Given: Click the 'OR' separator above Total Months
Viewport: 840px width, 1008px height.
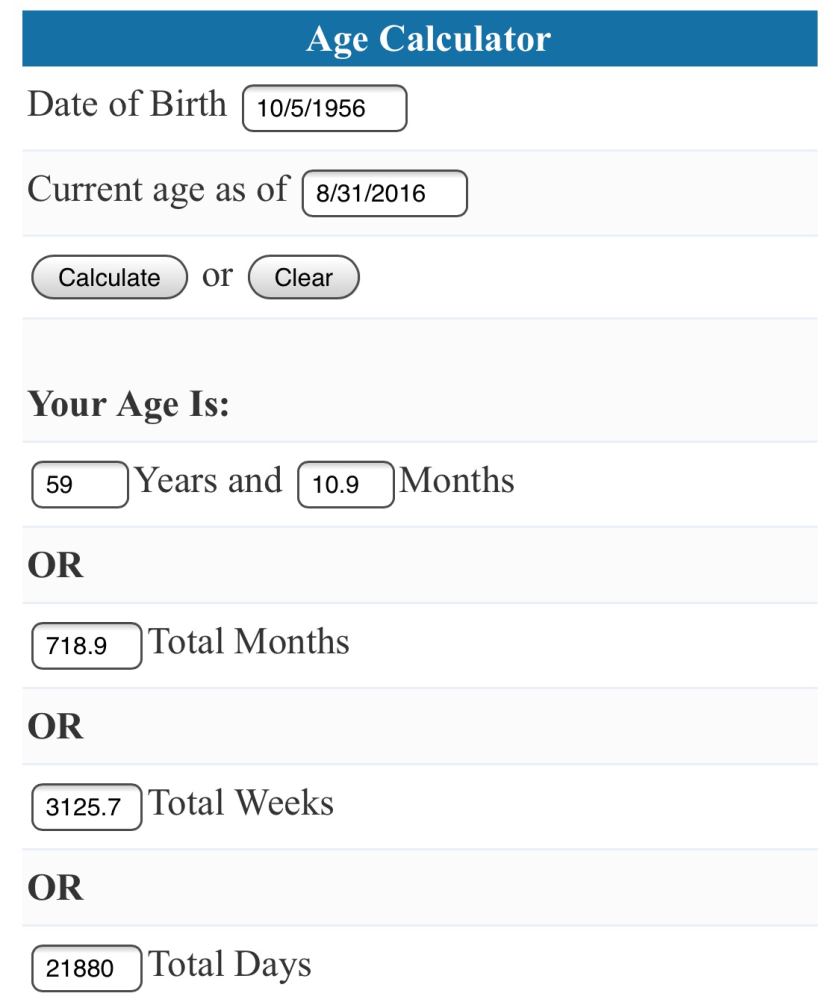Looking at the screenshot, I should click(x=55, y=565).
